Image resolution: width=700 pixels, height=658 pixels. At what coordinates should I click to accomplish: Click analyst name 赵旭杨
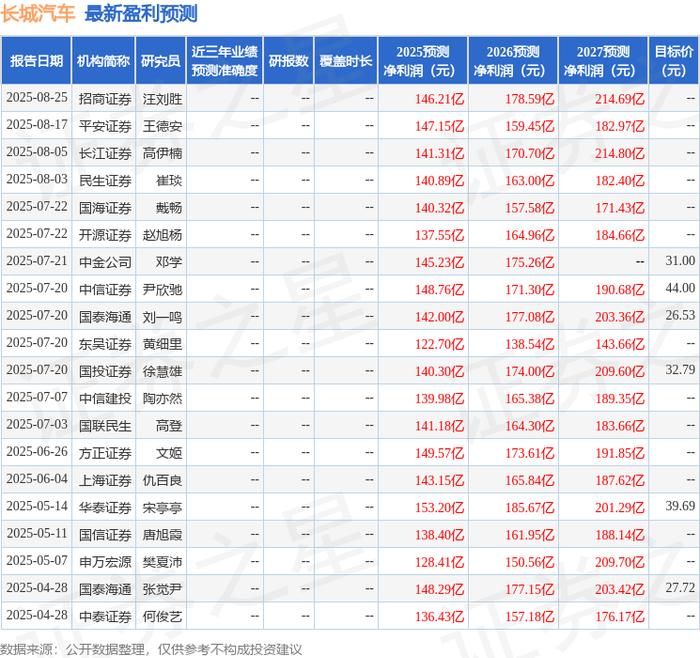[x=162, y=235]
